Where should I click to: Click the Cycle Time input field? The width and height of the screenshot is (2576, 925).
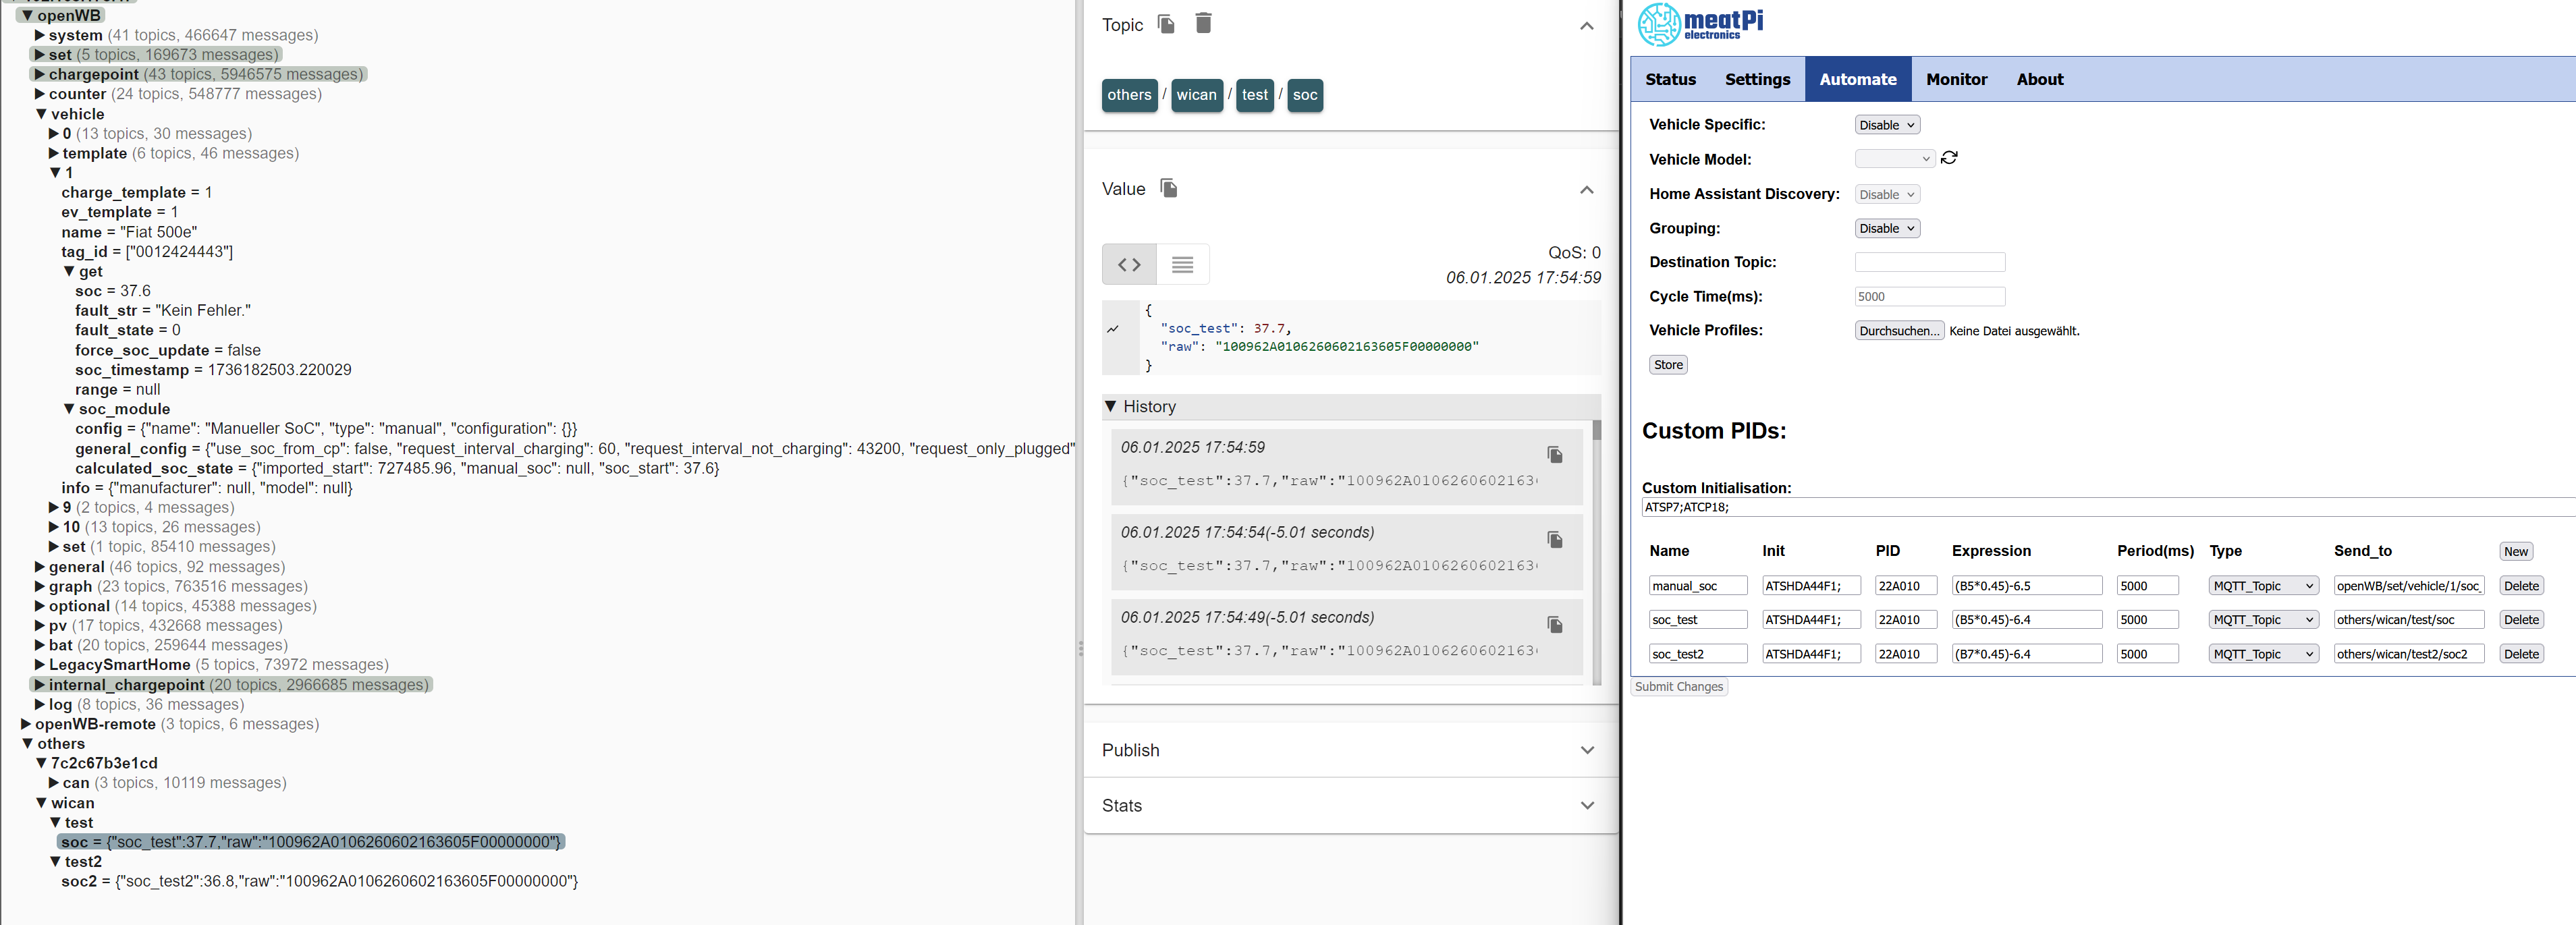pyautogui.click(x=1929, y=297)
